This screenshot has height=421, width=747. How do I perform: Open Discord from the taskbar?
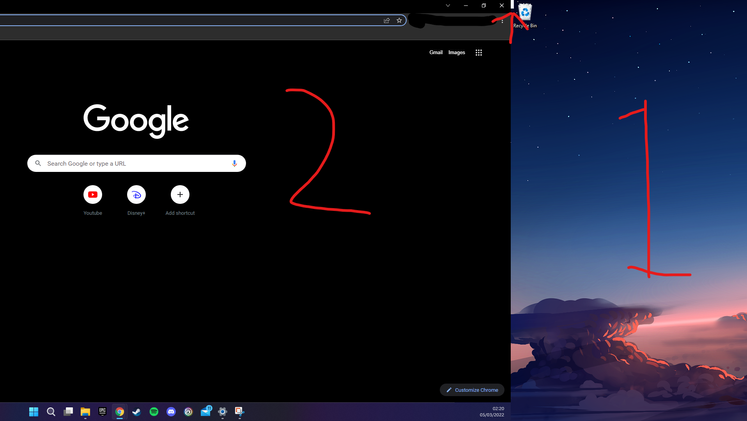(171, 411)
